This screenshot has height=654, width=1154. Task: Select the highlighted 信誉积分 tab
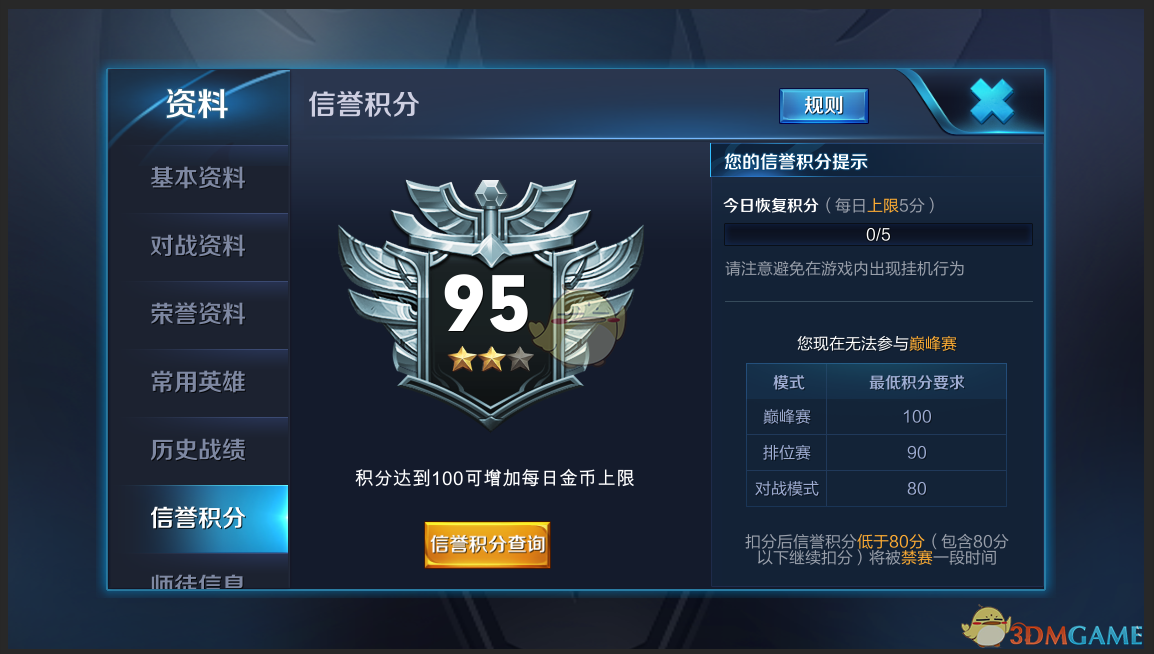pos(198,518)
